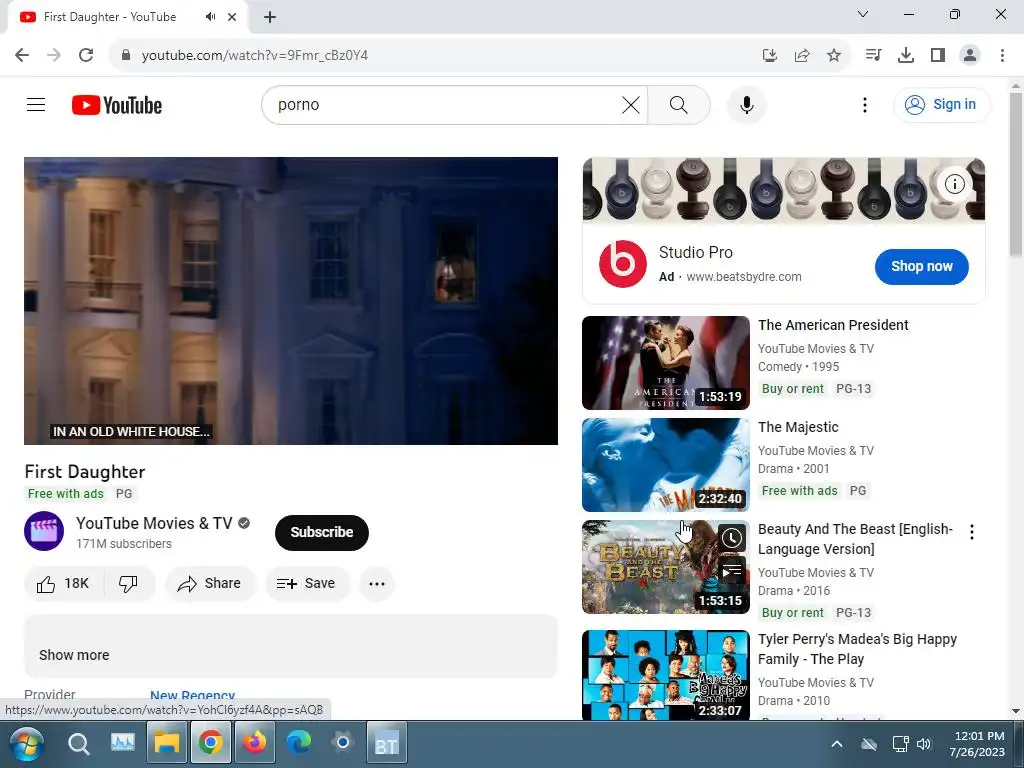Open The American President thumbnail

click(665, 362)
